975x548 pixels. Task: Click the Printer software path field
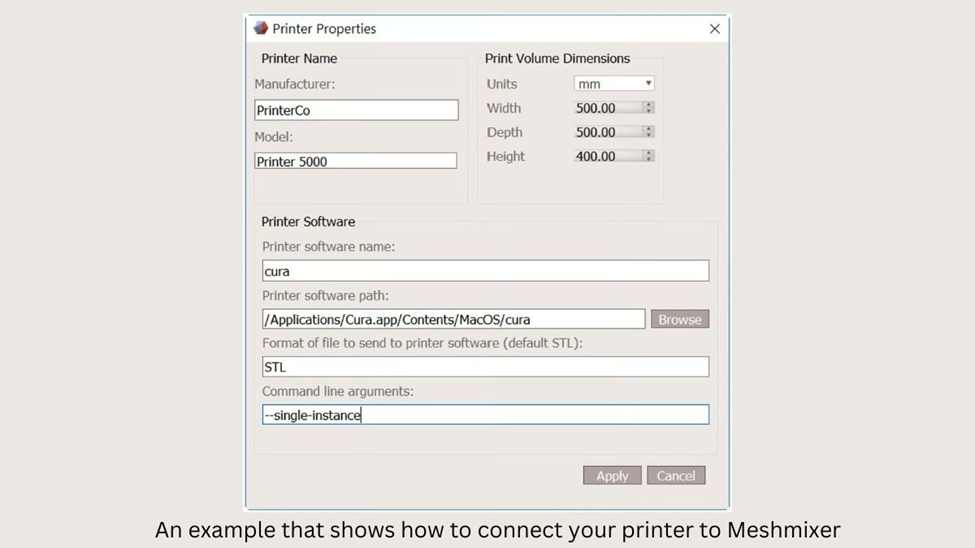(x=454, y=319)
